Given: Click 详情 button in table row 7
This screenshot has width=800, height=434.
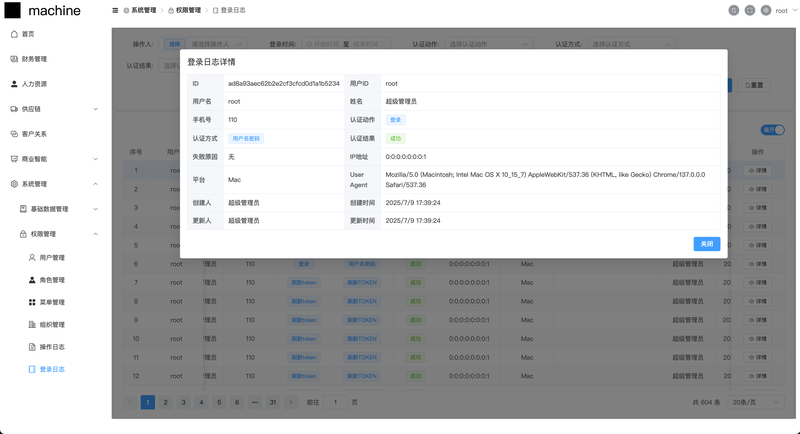Looking at the screenshot, I should click(758, 282).
